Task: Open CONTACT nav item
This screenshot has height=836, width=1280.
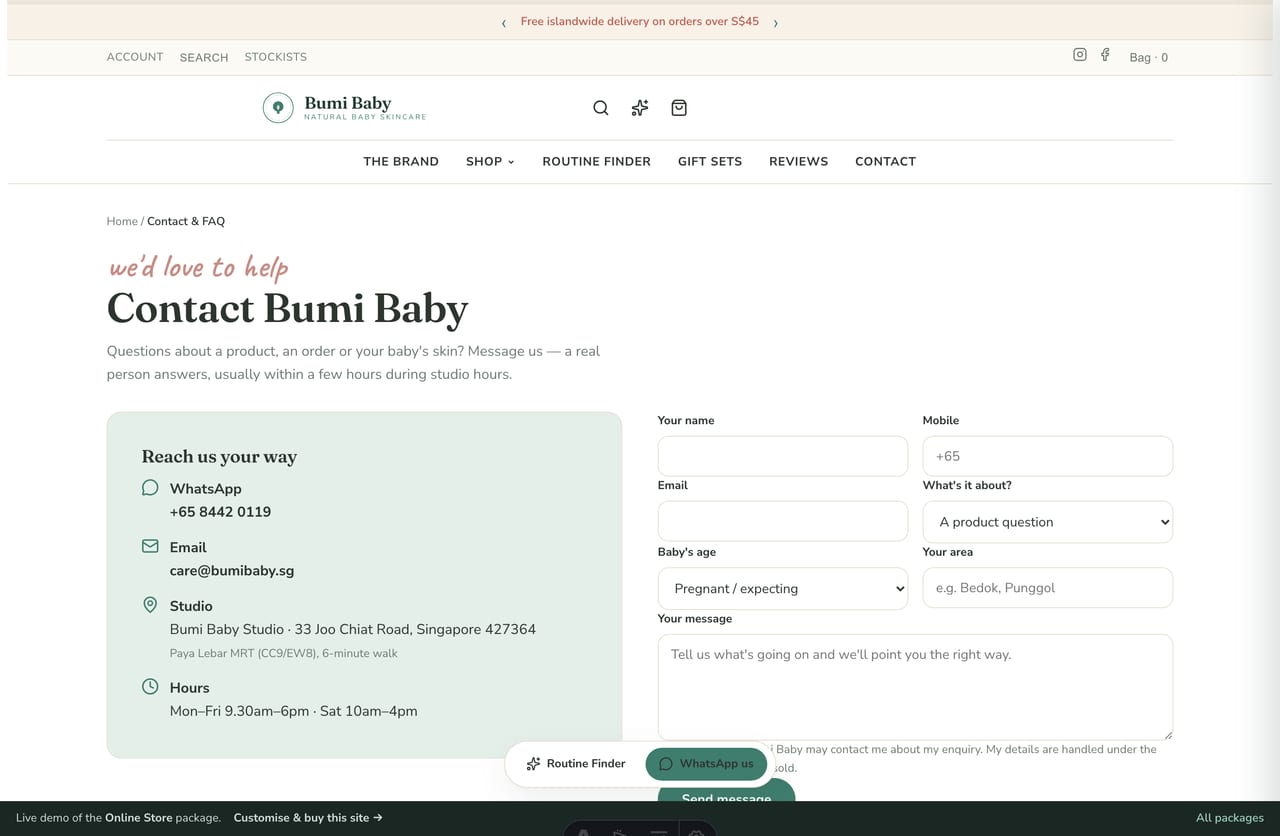Action: click(885, 161)
